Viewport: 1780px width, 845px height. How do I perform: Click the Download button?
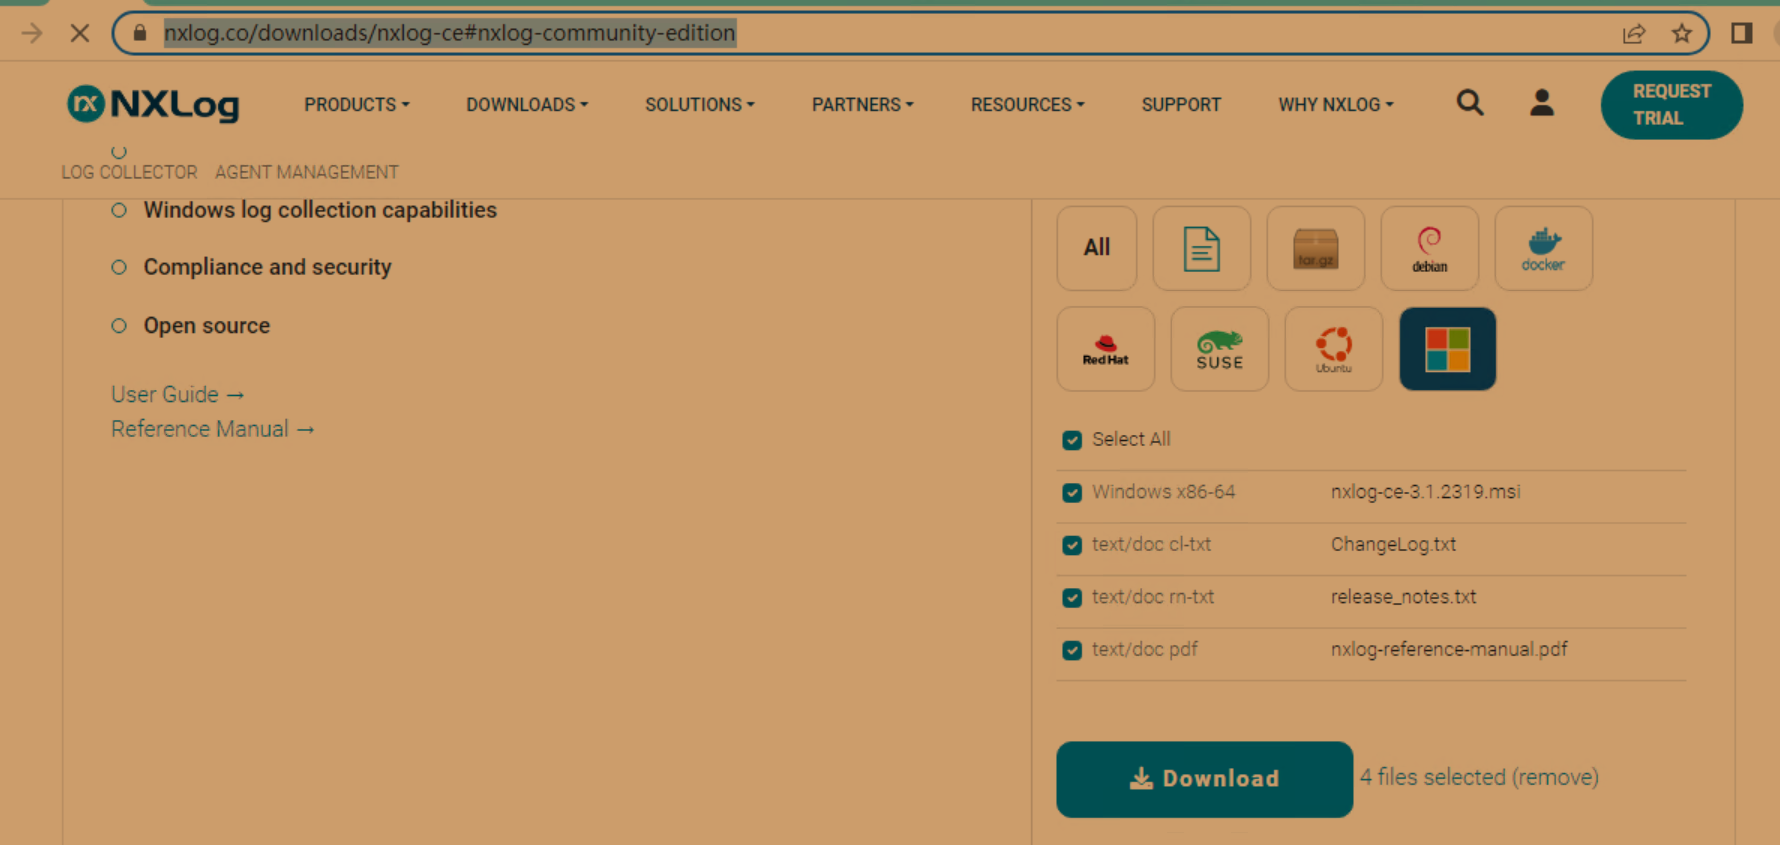click(x=1204, y=779)
